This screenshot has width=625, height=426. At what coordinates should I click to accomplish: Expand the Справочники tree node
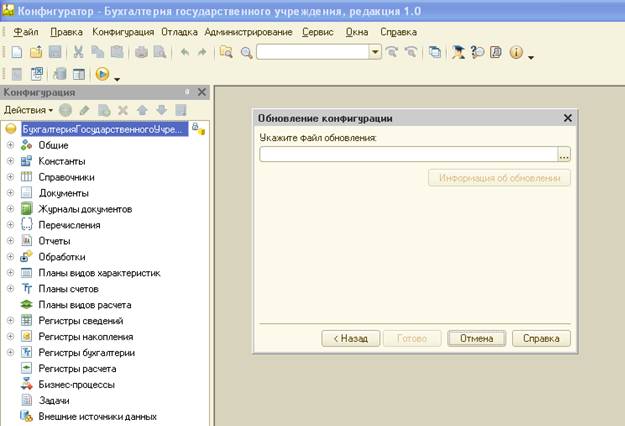tap(11, 177)
